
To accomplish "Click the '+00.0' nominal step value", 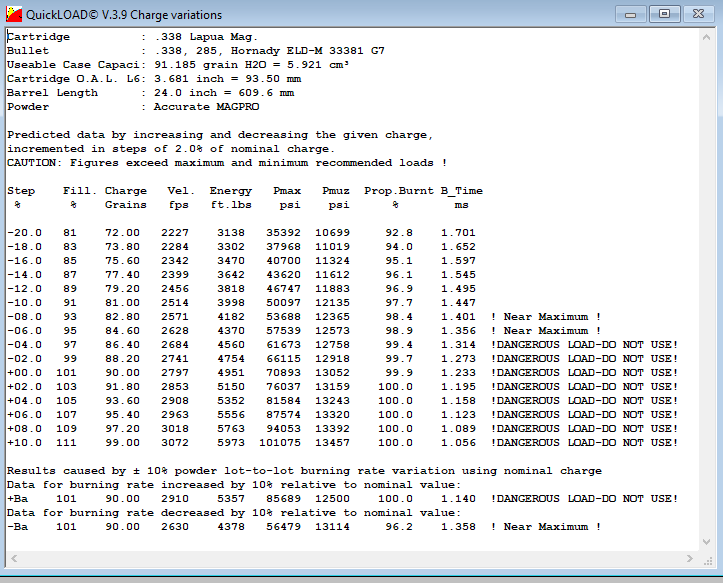I will (24, 373).
